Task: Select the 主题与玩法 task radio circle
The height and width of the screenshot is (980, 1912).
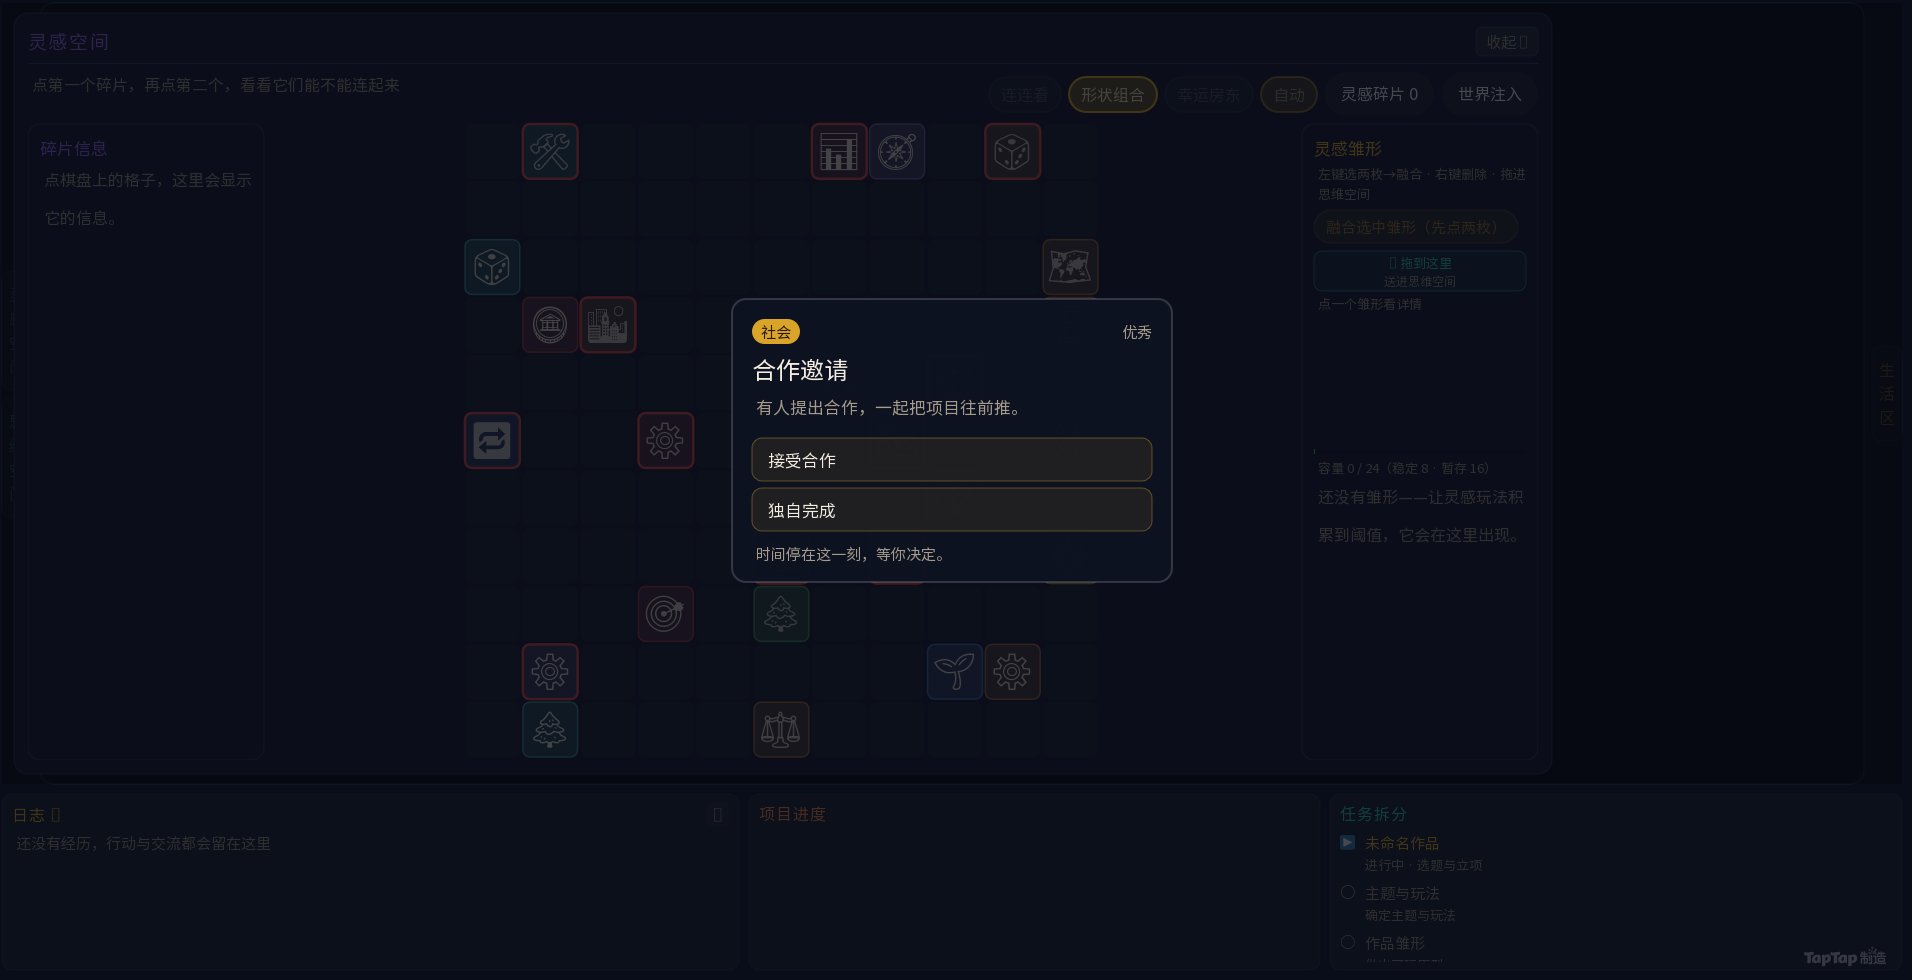Action: point(1348,893)
